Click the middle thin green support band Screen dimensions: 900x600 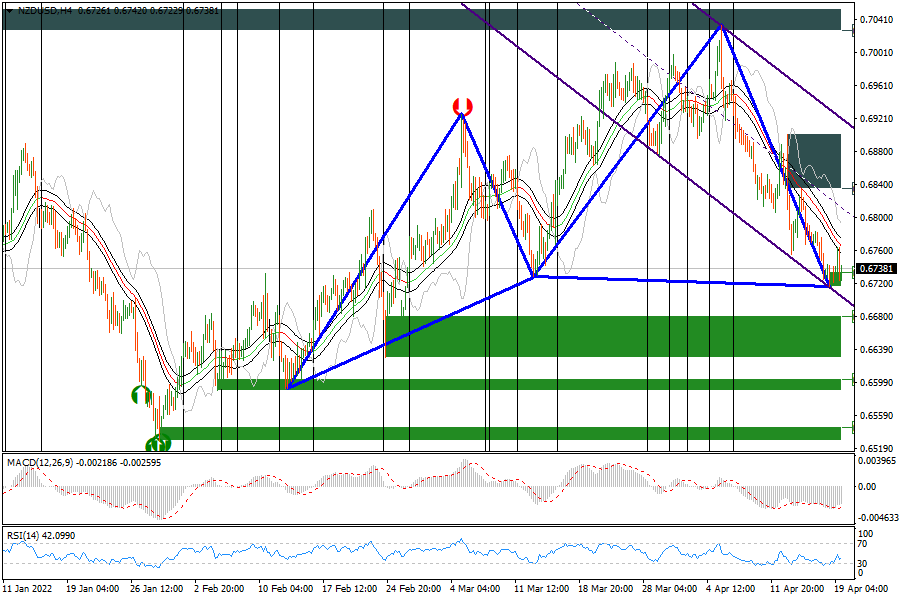coord(528,384)
